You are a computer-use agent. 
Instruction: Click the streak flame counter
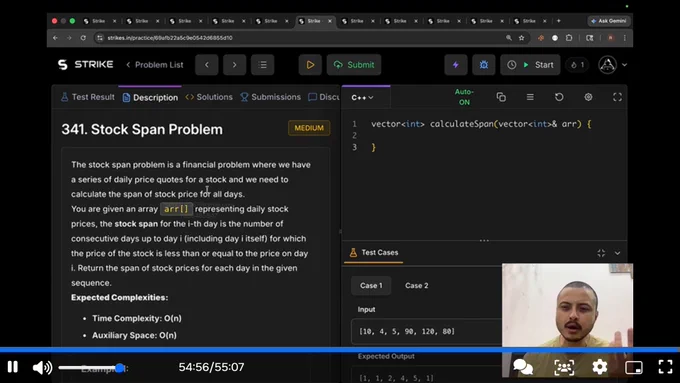(577, 65)
